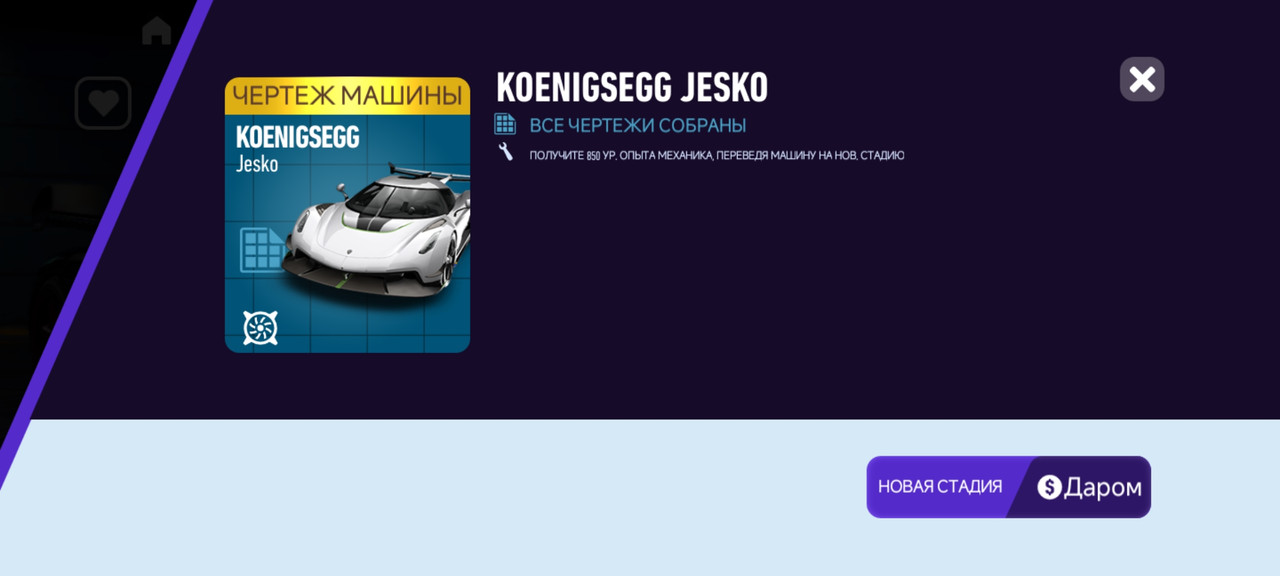Click the mechanic experience description text

click(x=717, y=156)
